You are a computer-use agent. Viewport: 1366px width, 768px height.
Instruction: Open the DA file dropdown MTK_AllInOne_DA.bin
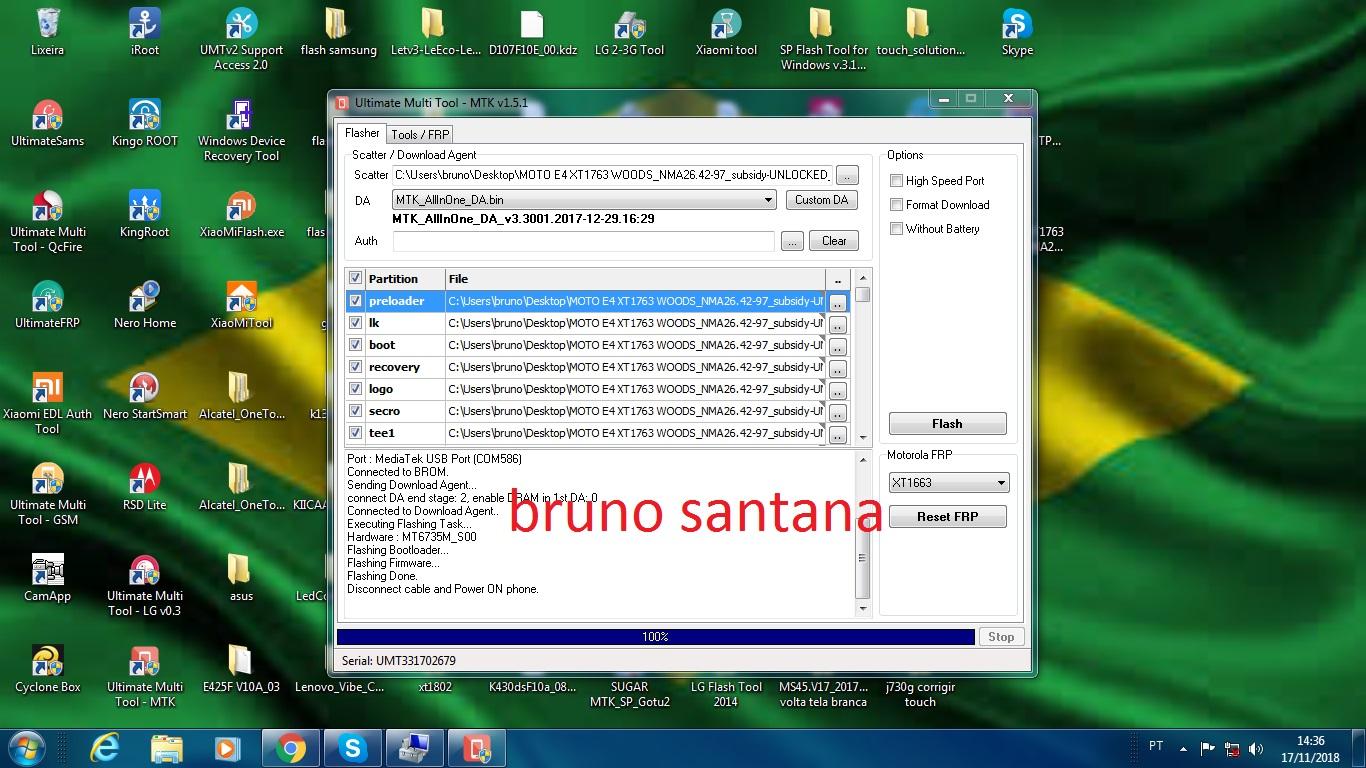584,200
